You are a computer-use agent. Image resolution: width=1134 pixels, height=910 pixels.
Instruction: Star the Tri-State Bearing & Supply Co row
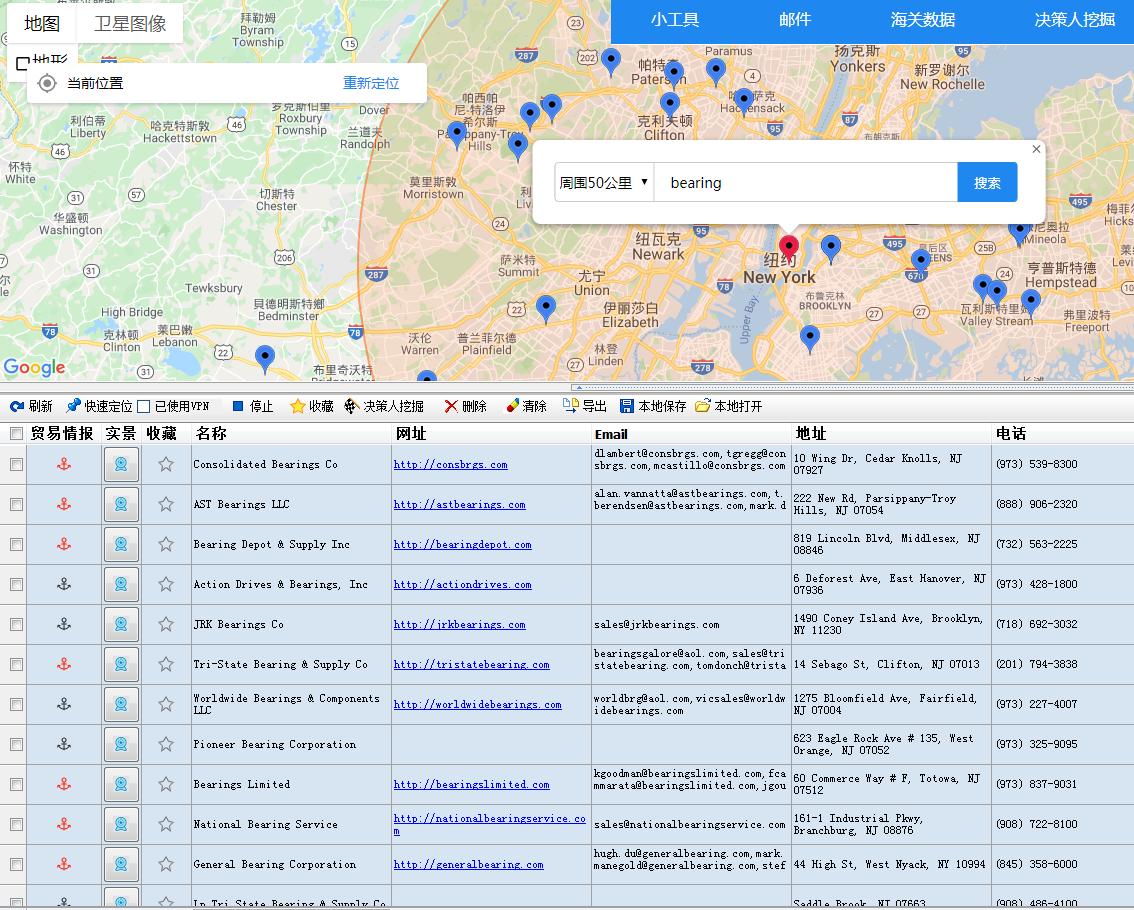point(166,664)
